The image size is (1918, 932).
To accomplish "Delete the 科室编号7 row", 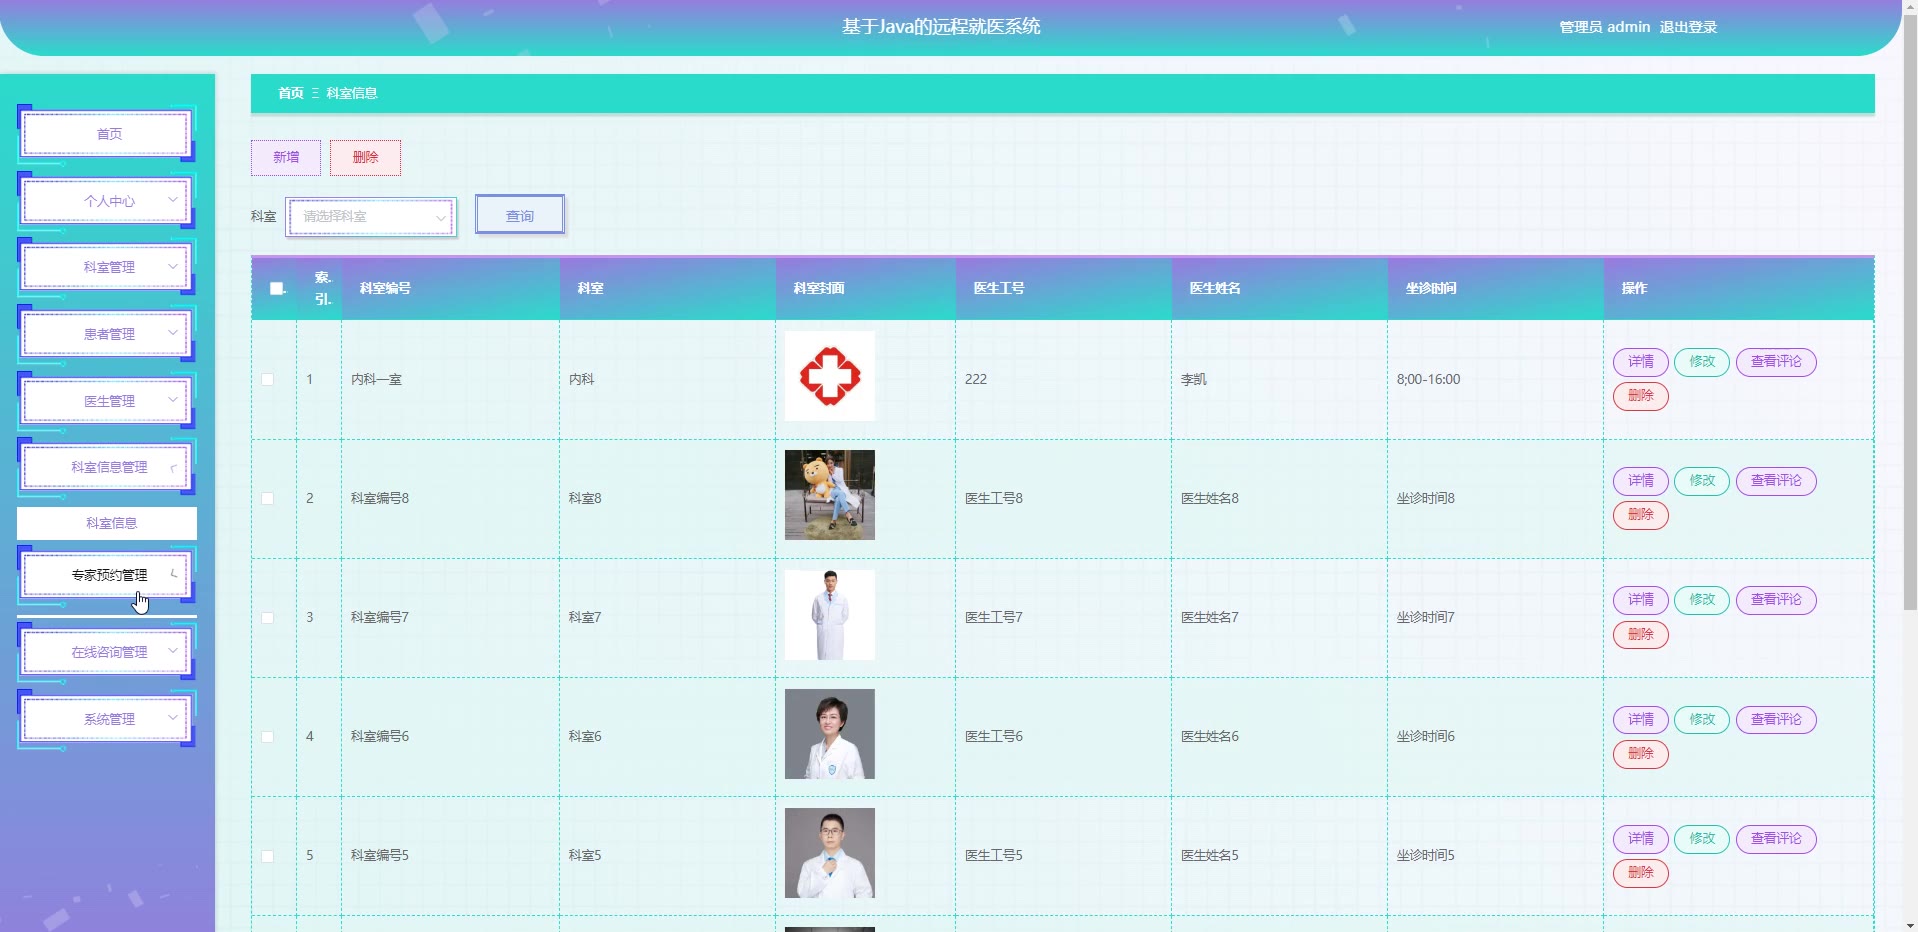I will coord(1641,634).
